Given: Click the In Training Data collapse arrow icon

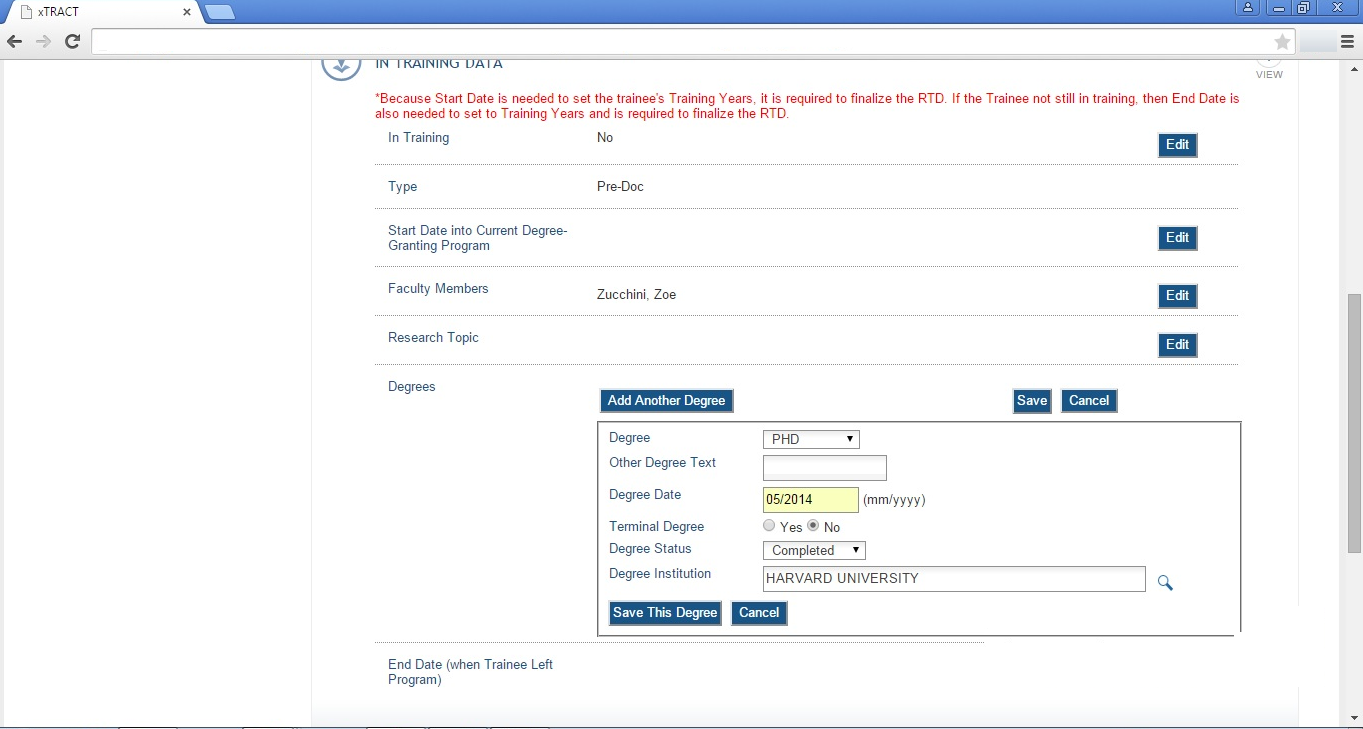Looking at the screenshot, I should [340, 66].
